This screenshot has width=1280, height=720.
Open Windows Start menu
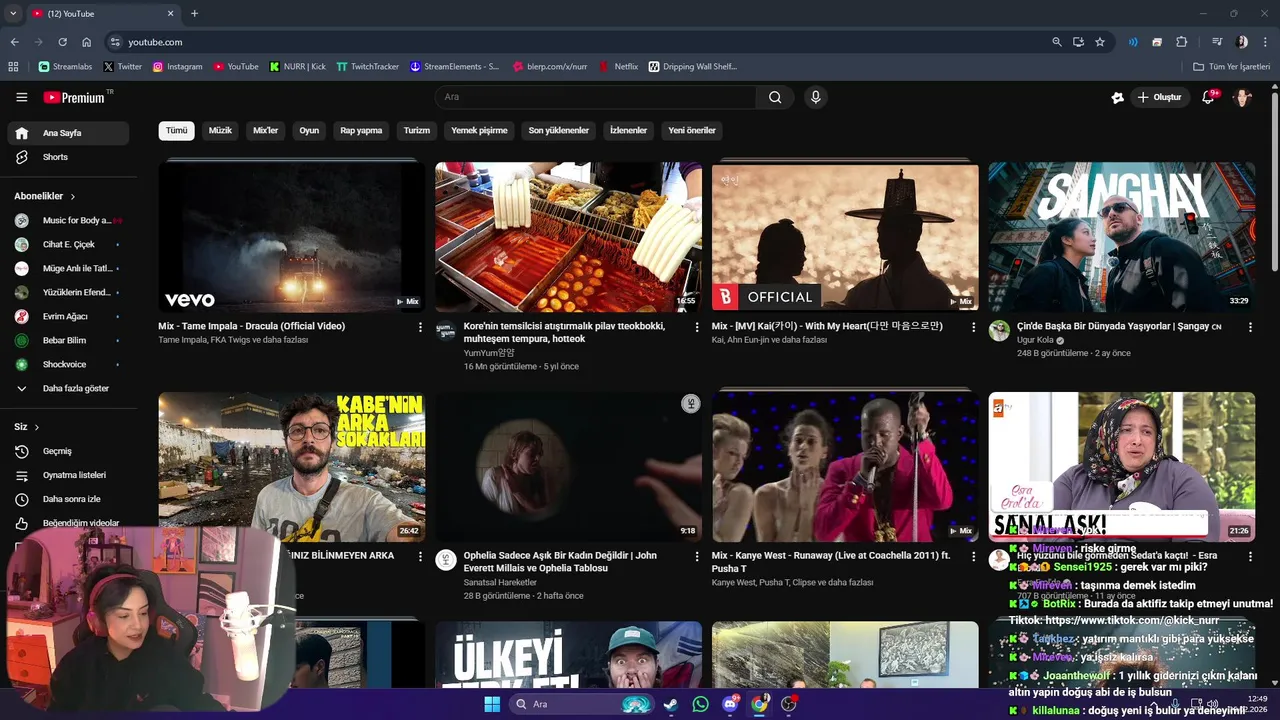(x=492, y=704)
